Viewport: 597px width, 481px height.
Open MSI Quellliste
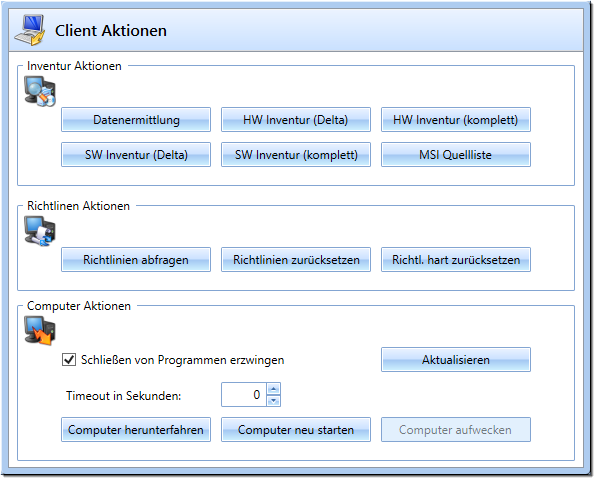coord(456,155)
